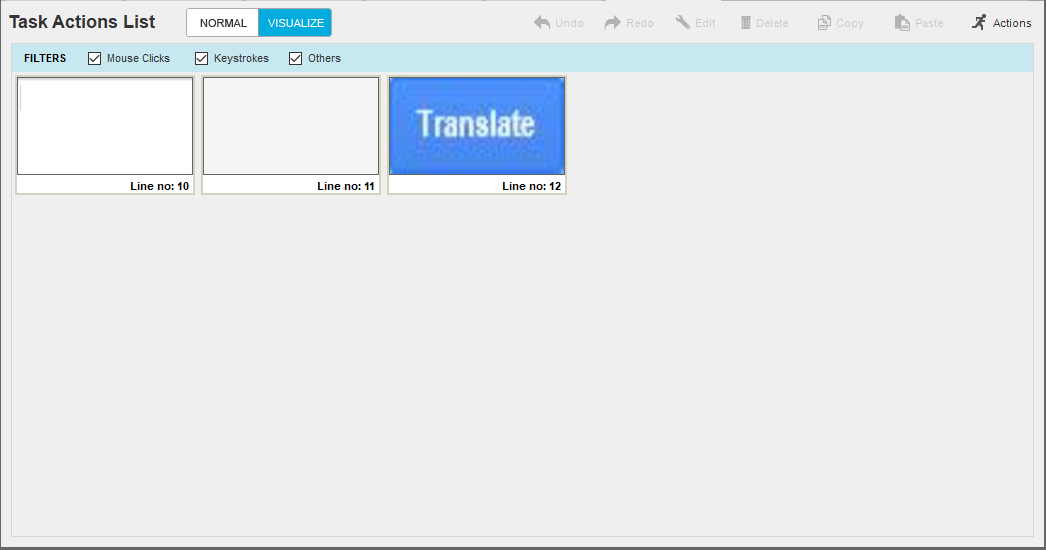Click the Paste clipboard icon
This screenshot has height=550, width=1046.
902,23
